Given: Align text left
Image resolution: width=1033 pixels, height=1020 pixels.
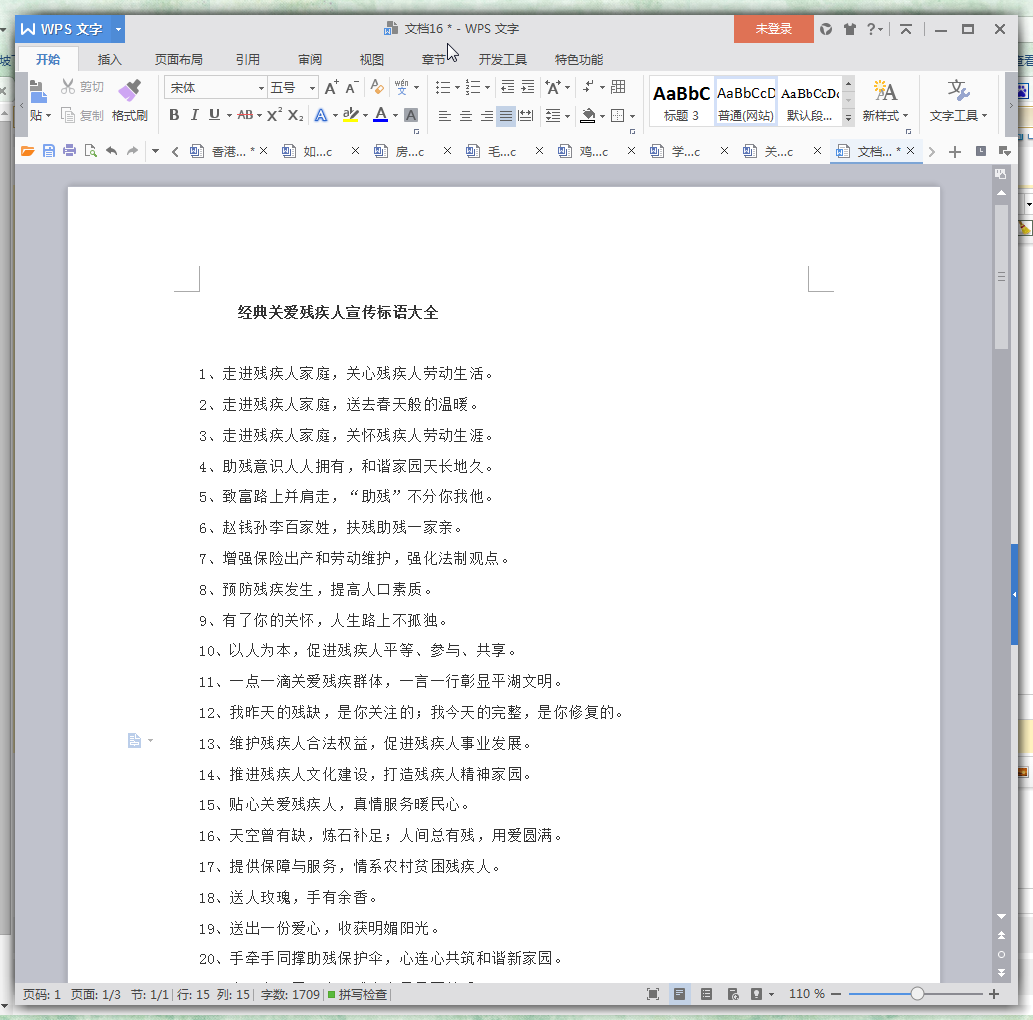Looking at the screenshot, I should pos(445,116).
